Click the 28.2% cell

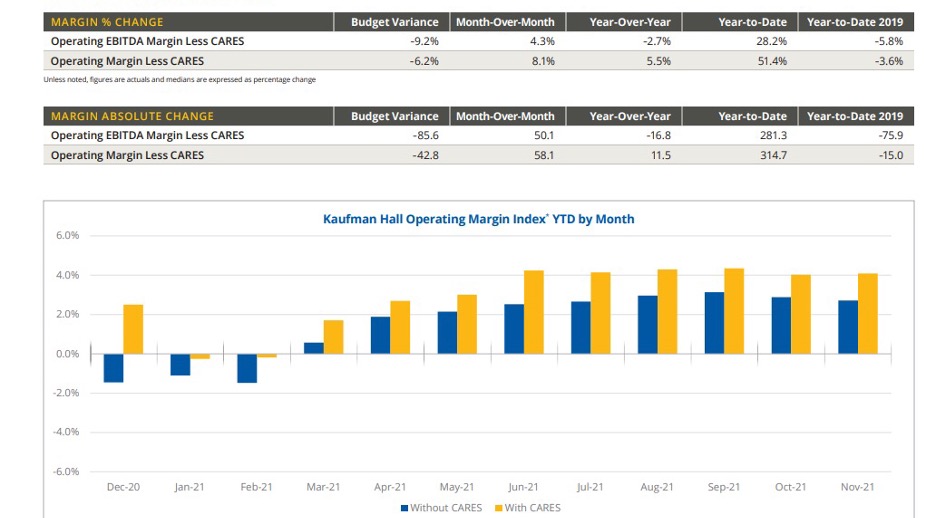[x=772, y=41]
